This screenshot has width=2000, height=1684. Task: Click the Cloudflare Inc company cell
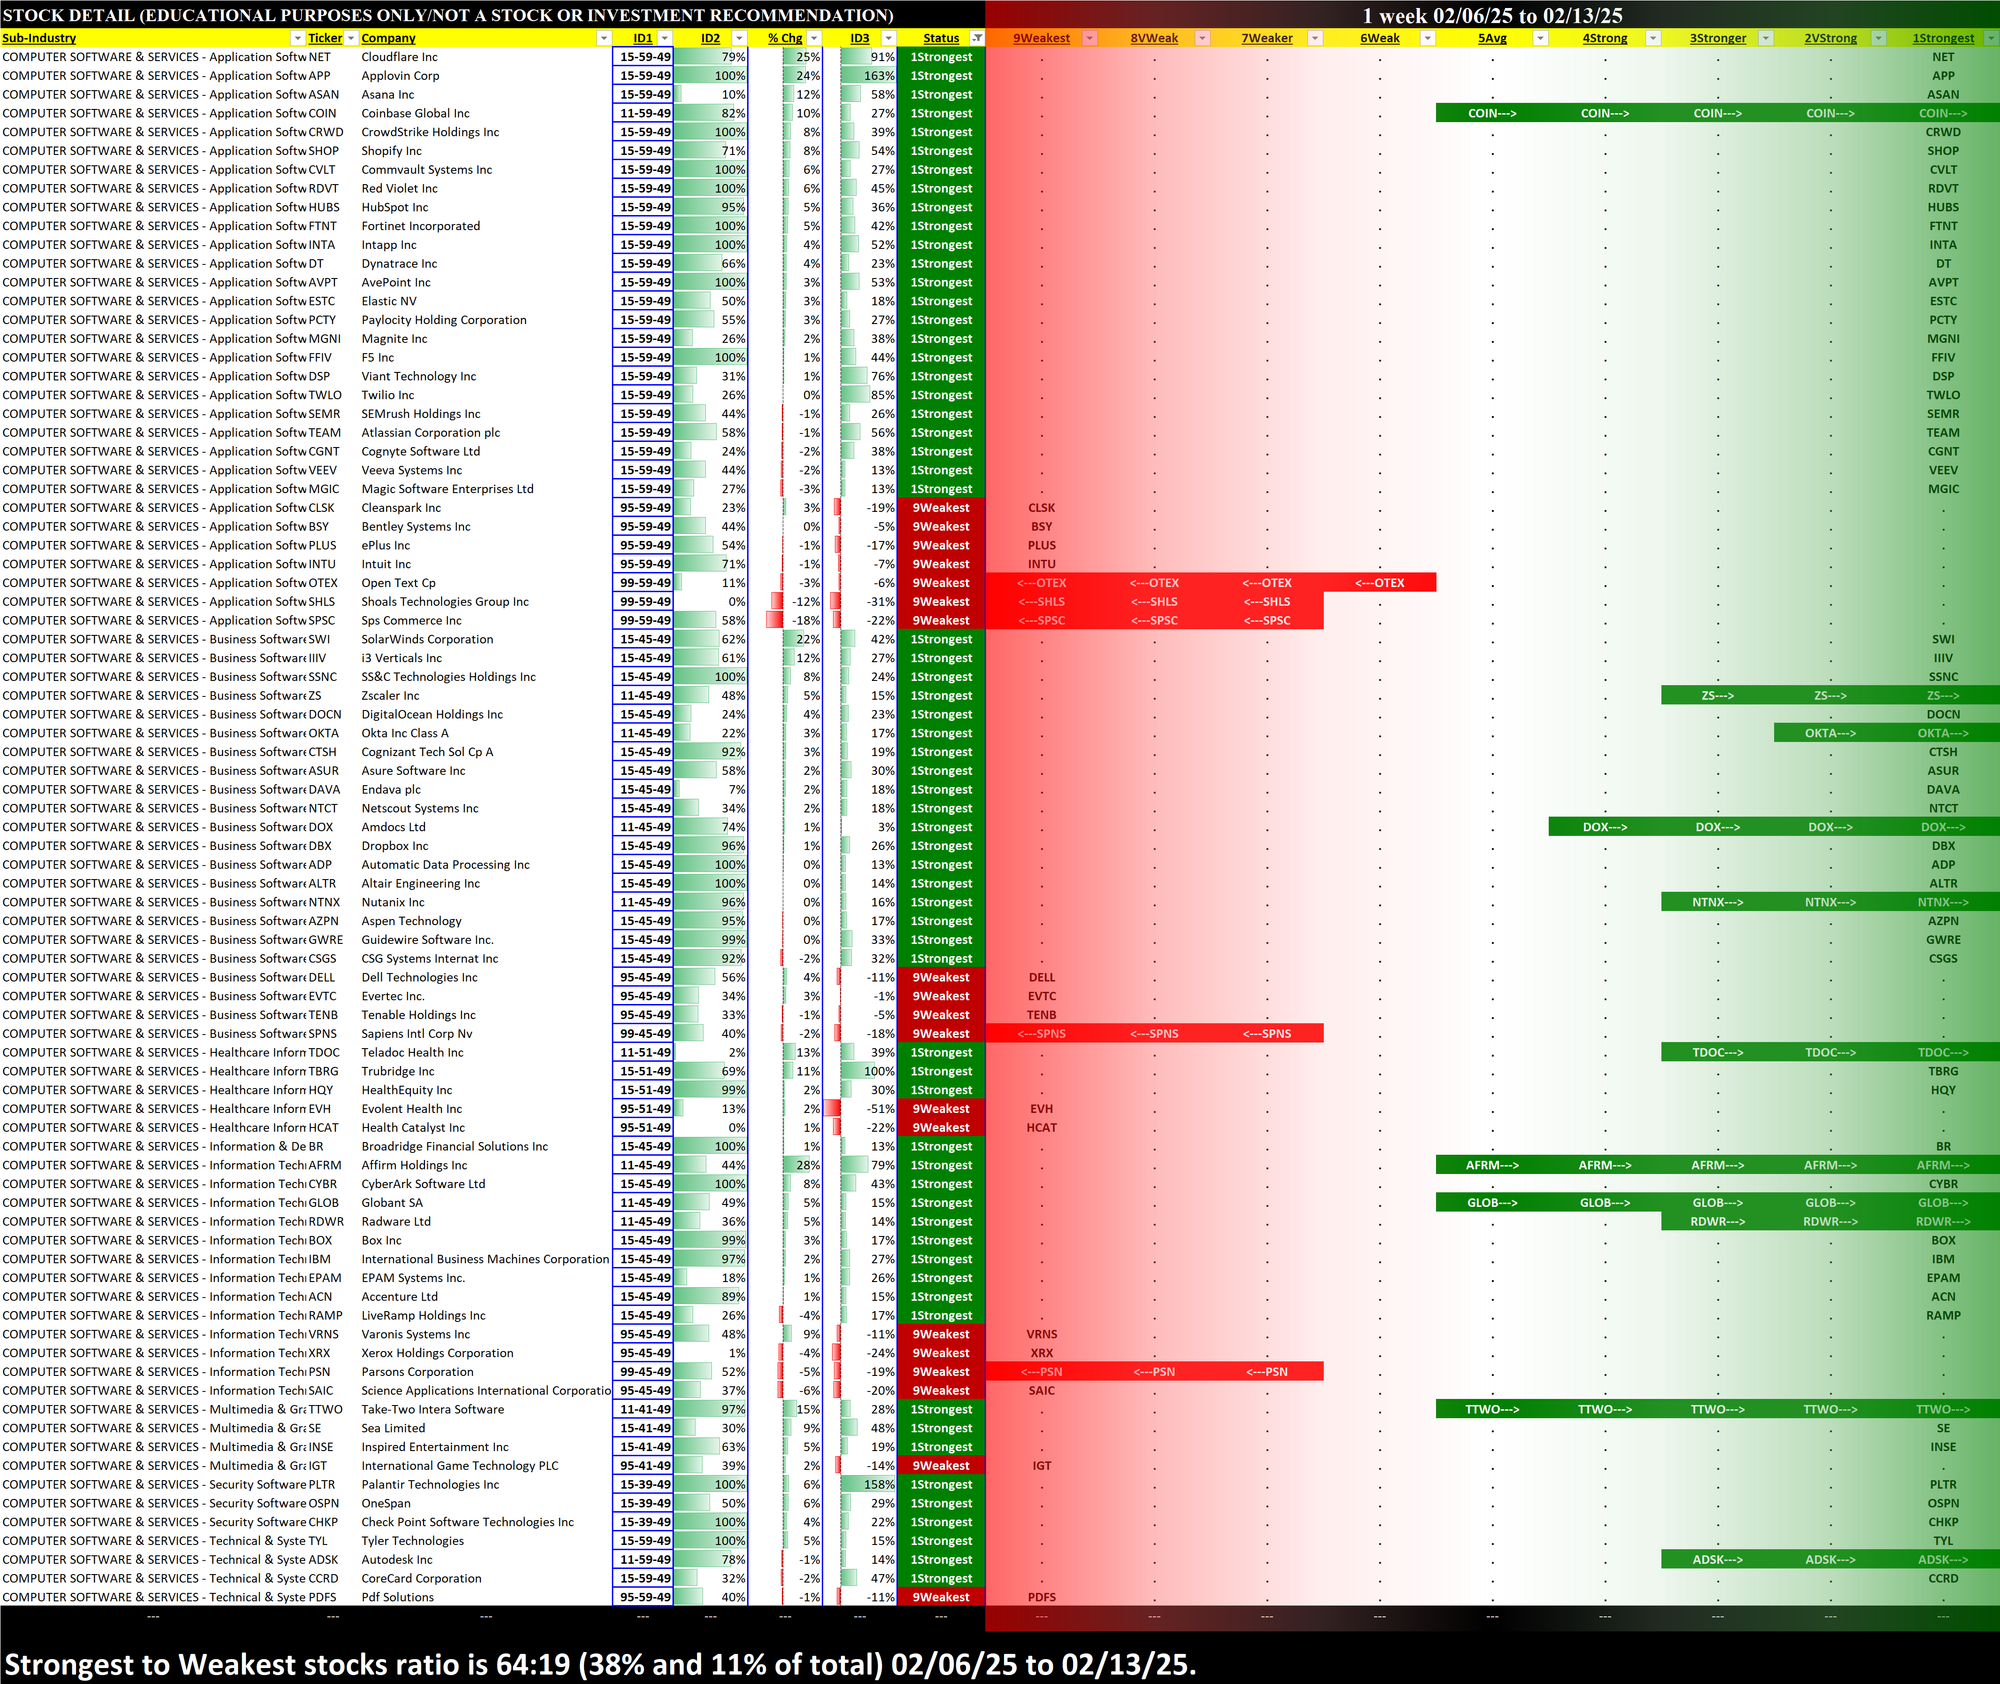coord(400,57)
